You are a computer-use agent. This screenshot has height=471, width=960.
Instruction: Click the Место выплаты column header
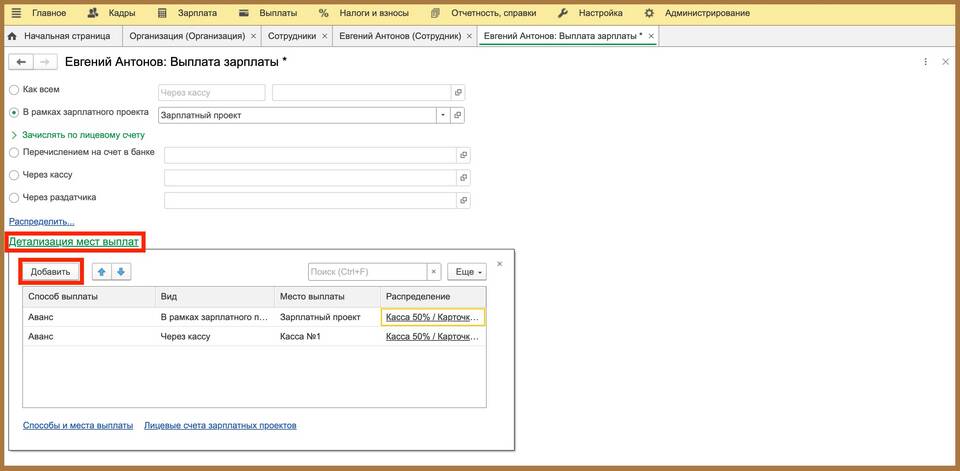pos(328,296)
